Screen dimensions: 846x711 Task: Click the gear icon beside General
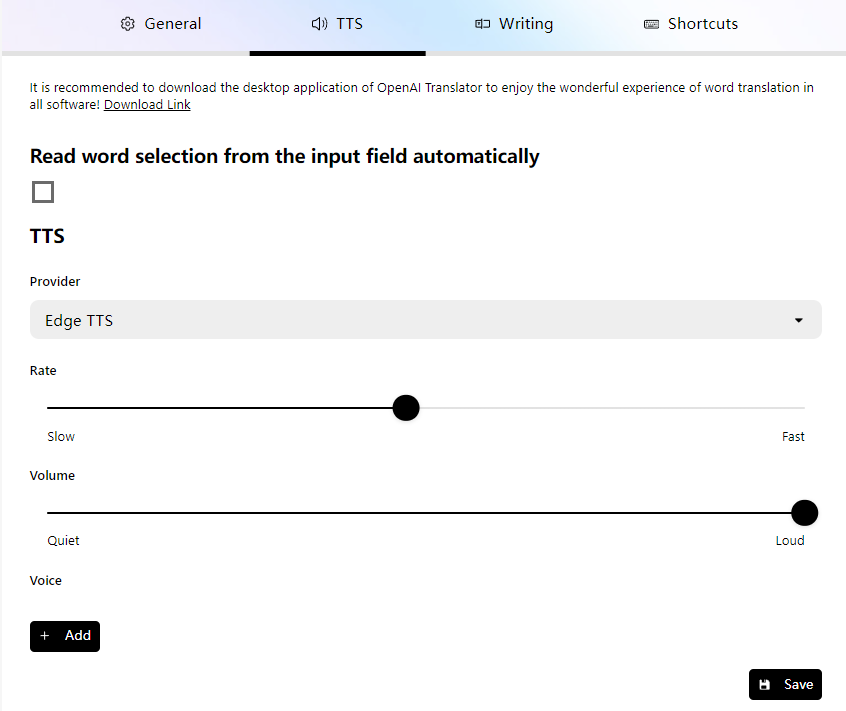(127, 24)
